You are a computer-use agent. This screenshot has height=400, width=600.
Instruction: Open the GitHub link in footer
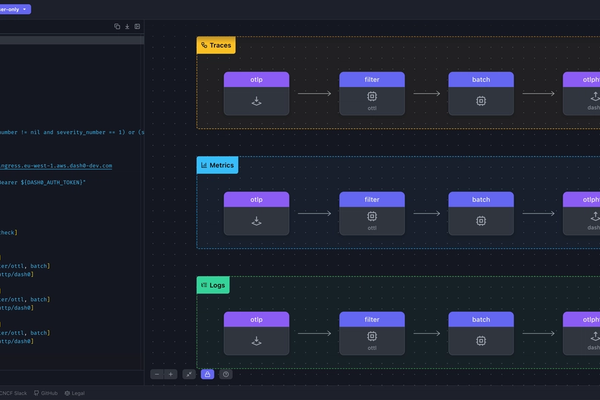[45, 393]
